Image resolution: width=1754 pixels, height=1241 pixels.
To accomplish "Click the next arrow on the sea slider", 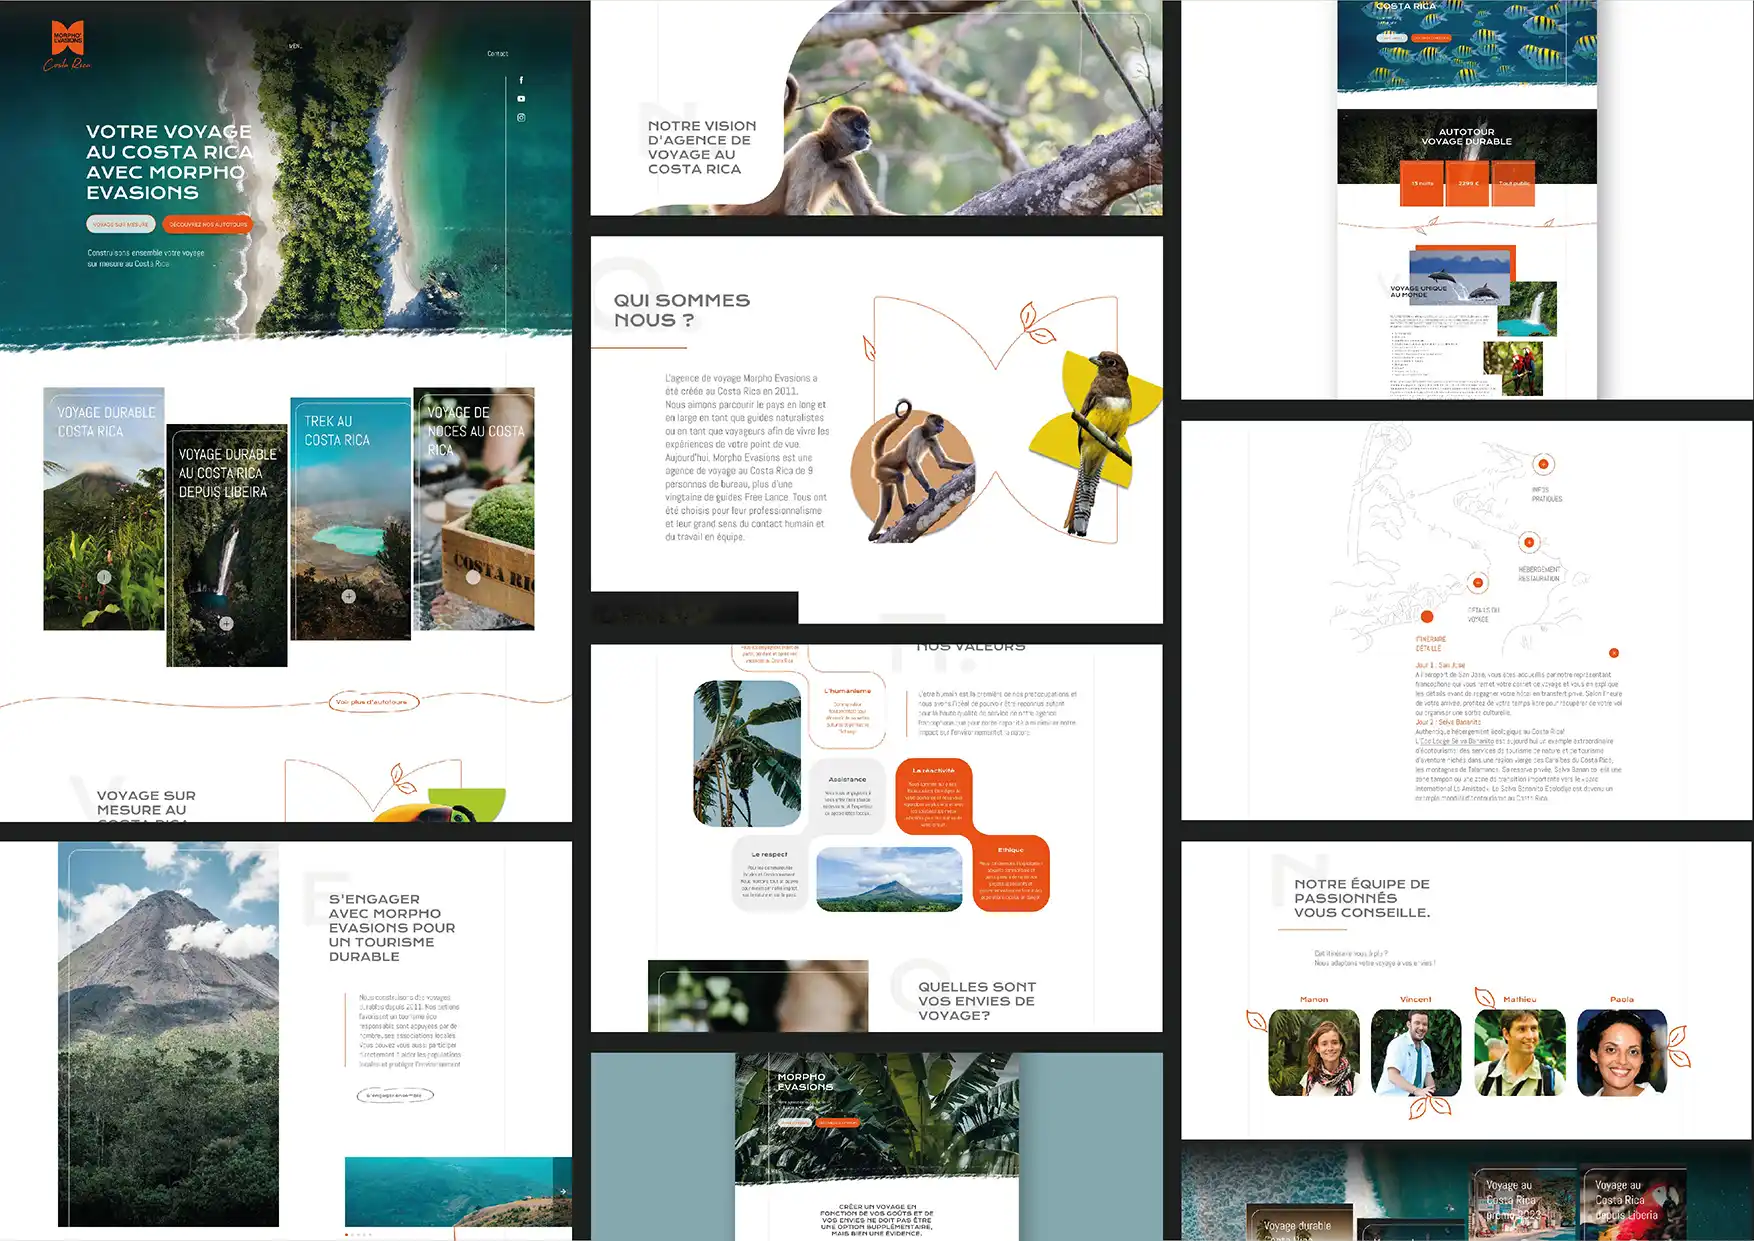I will (x=563, y=1191).
